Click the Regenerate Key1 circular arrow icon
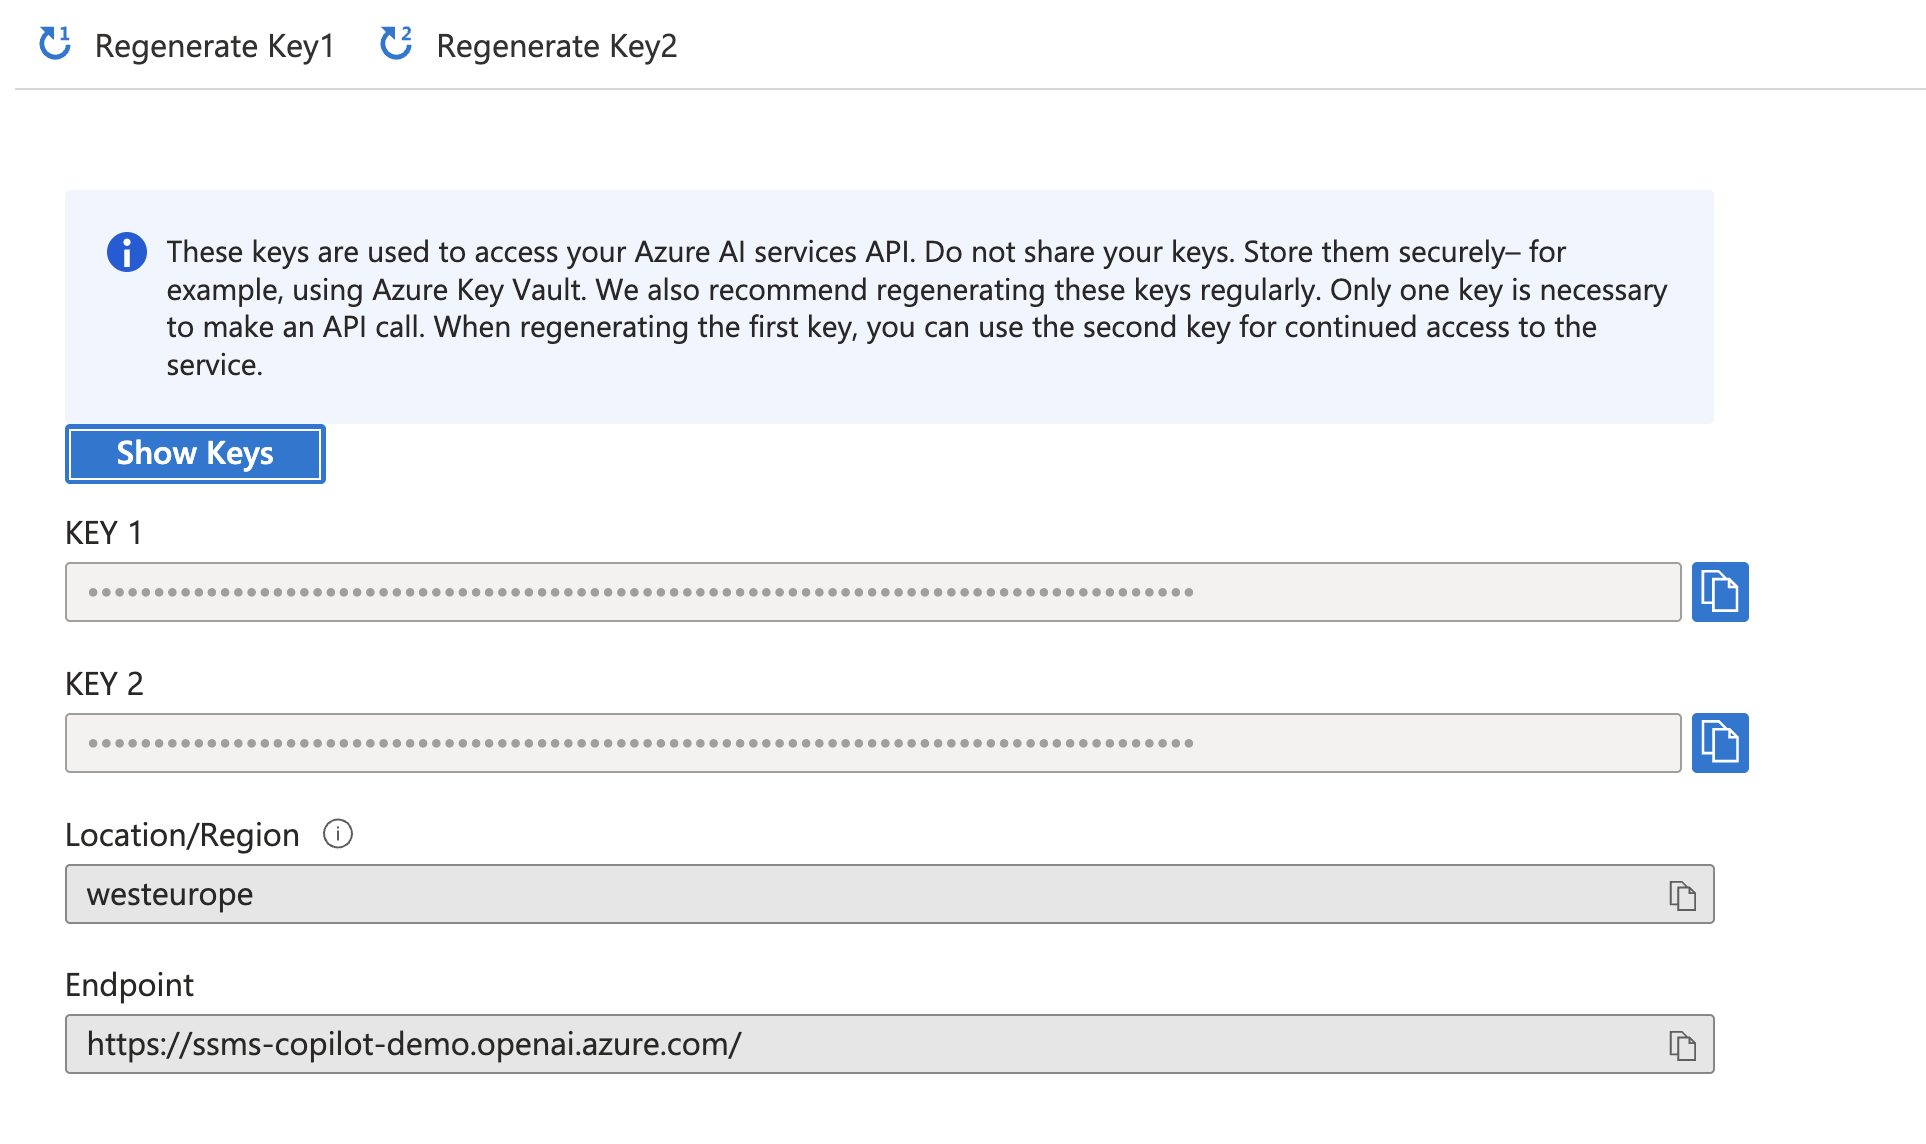 [x=53, y=44]
